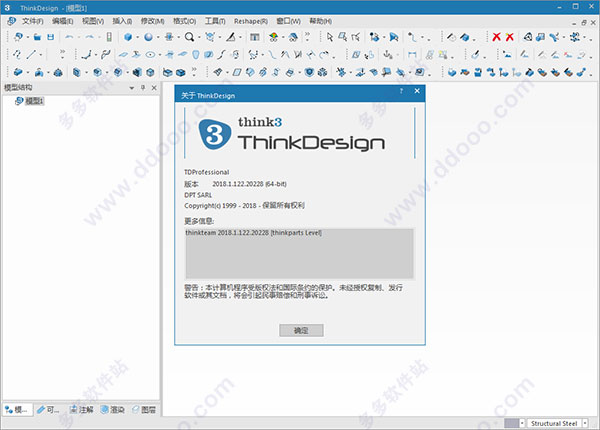Click the blue cube view icon

[x=128, y=37]
